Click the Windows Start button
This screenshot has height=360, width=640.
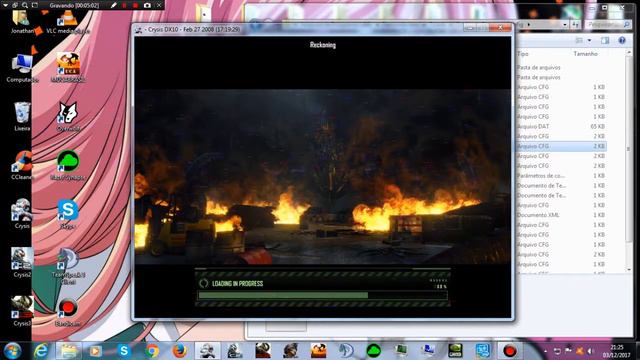pos(13,351)
